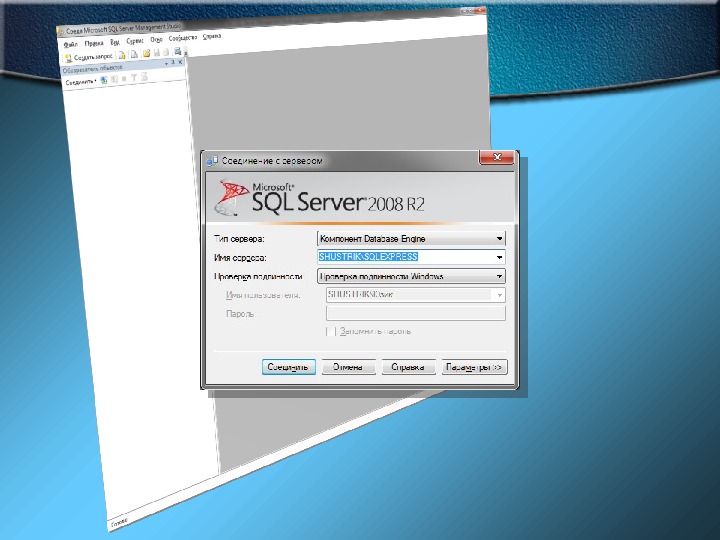Screen dimensions: 720x540
Task: Click the connection dialog title bar icon
Action: 212,161
